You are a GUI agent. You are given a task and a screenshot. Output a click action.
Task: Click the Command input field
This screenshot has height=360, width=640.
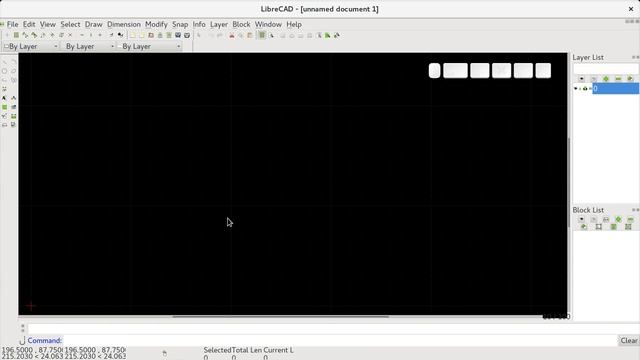coord(340,340)
